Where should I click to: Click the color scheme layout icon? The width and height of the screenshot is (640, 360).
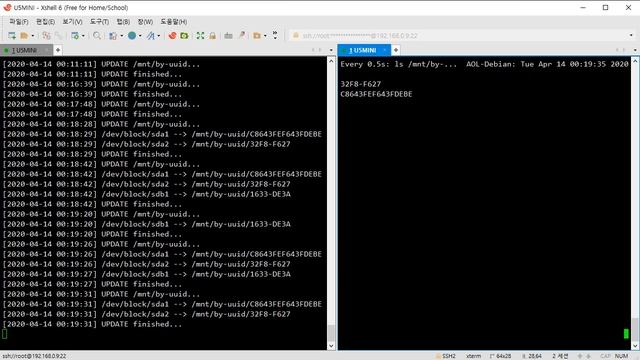point(113,36)
